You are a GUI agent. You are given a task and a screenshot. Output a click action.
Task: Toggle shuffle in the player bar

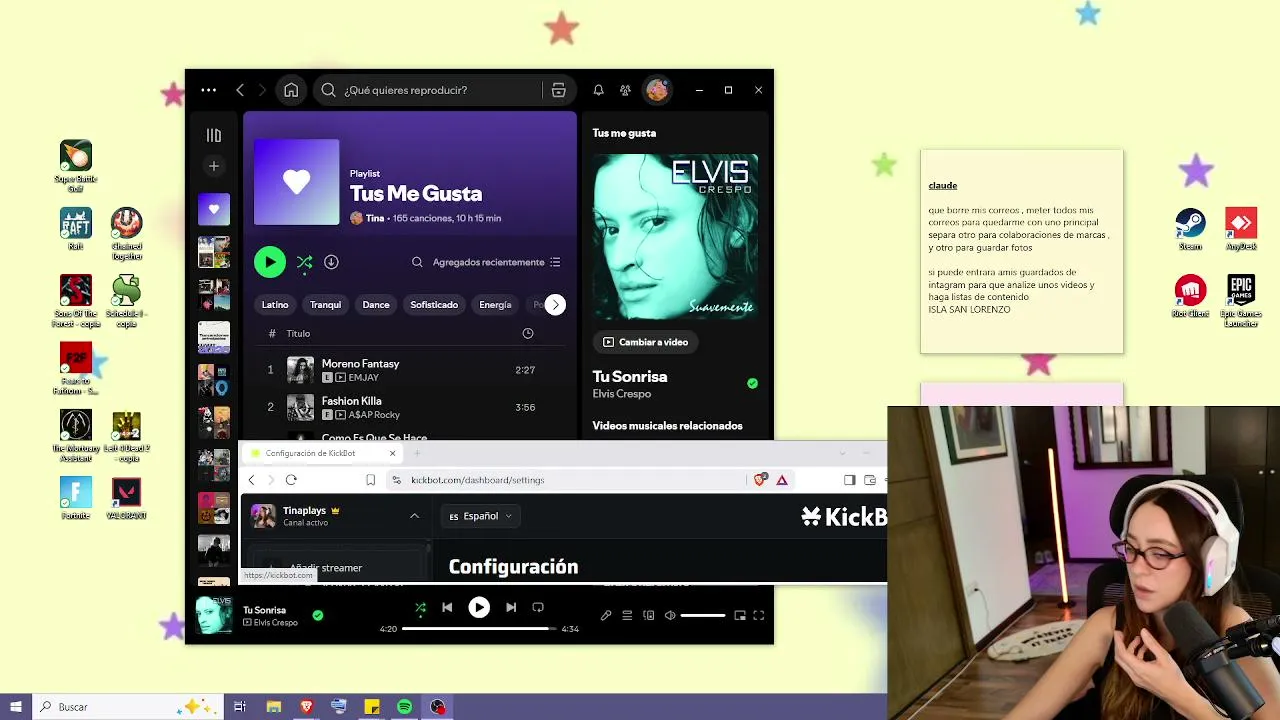420,607
